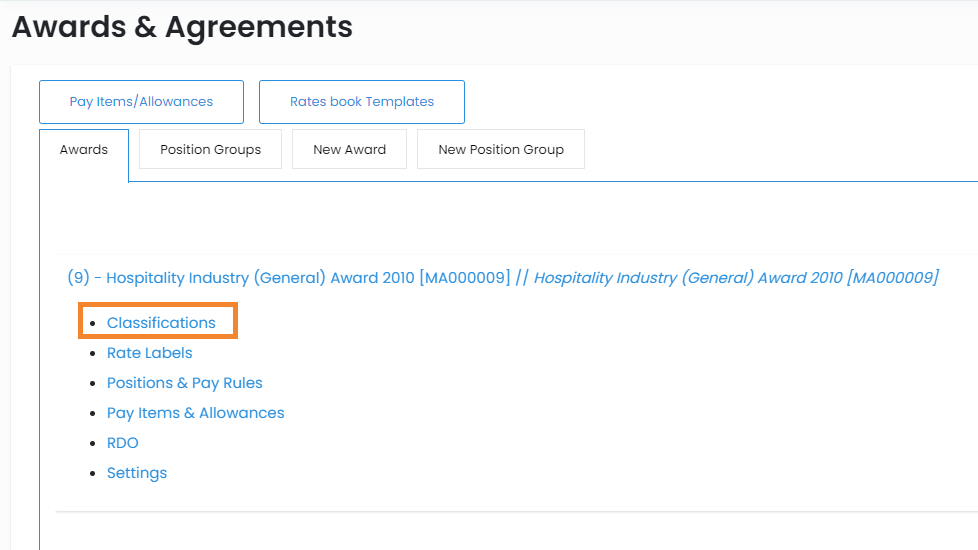Click the bullet next to RDO

92,444
